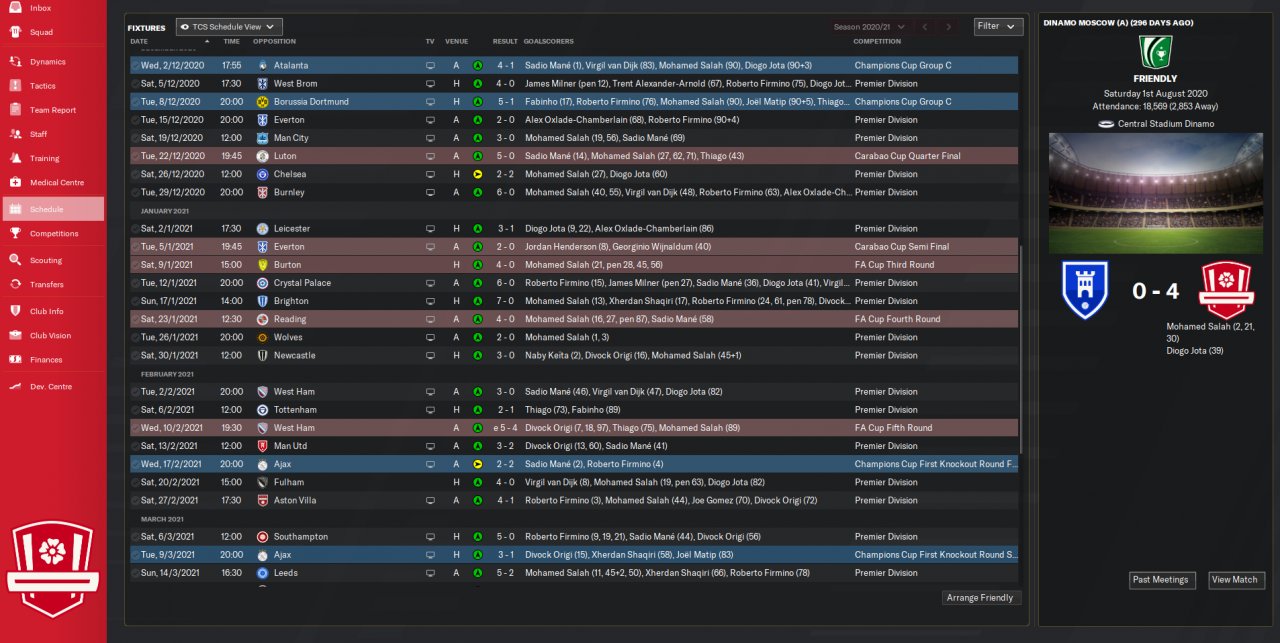The image size is (1280, 643).
Task: Go to next season with right arrow
Action: click(x=949, y=27)
